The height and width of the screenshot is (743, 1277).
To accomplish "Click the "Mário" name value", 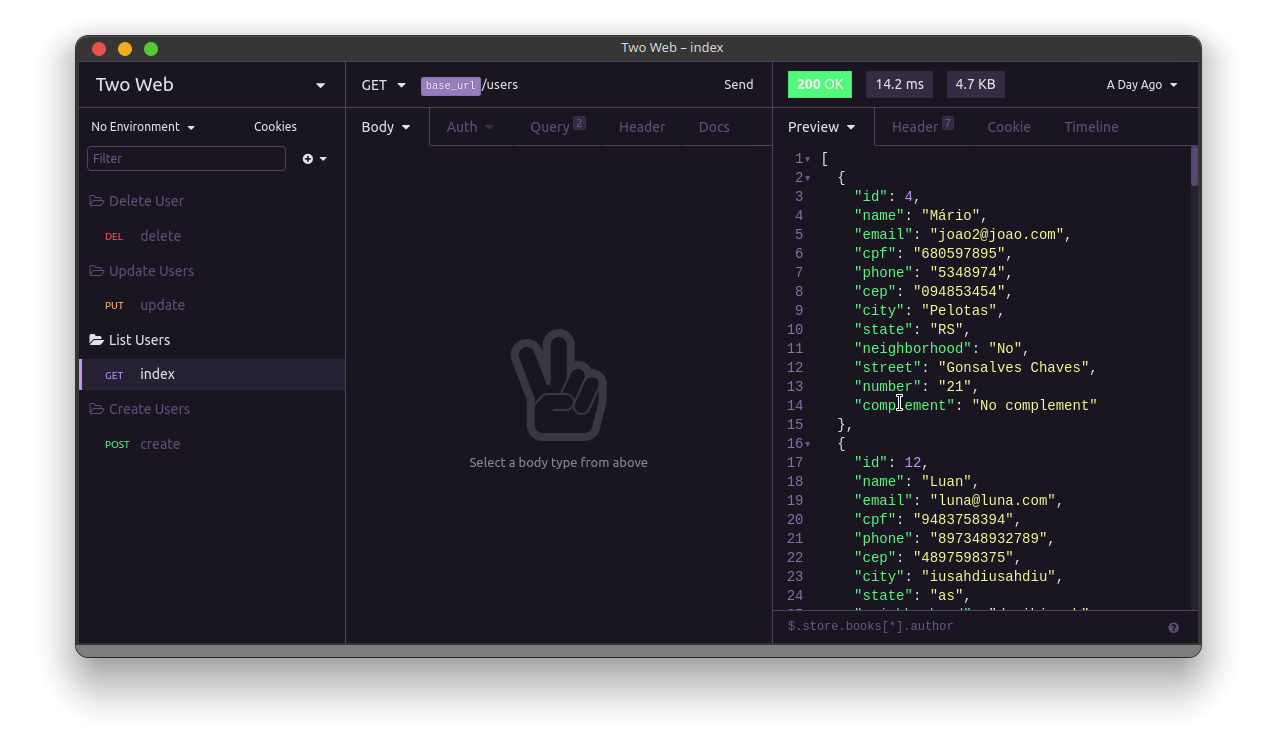I will click(950, 216).
